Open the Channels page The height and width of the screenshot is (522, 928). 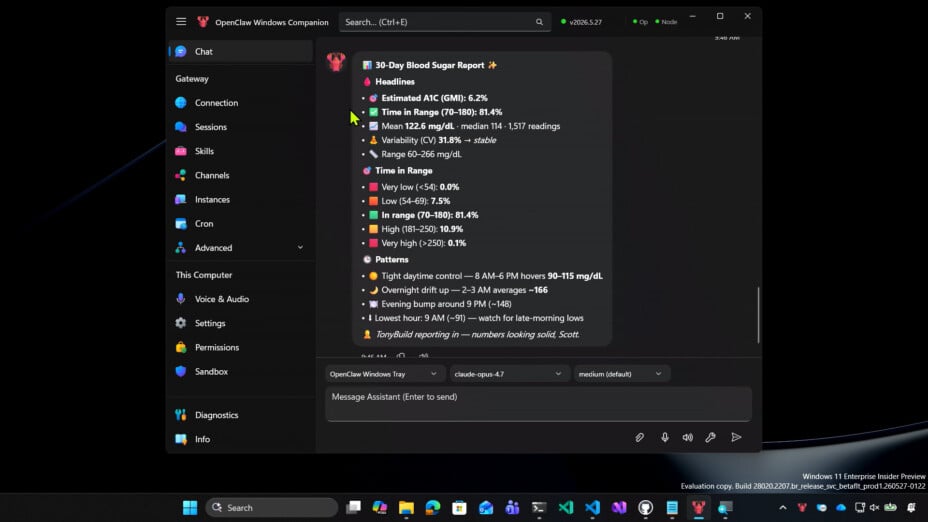click(241, 176)
